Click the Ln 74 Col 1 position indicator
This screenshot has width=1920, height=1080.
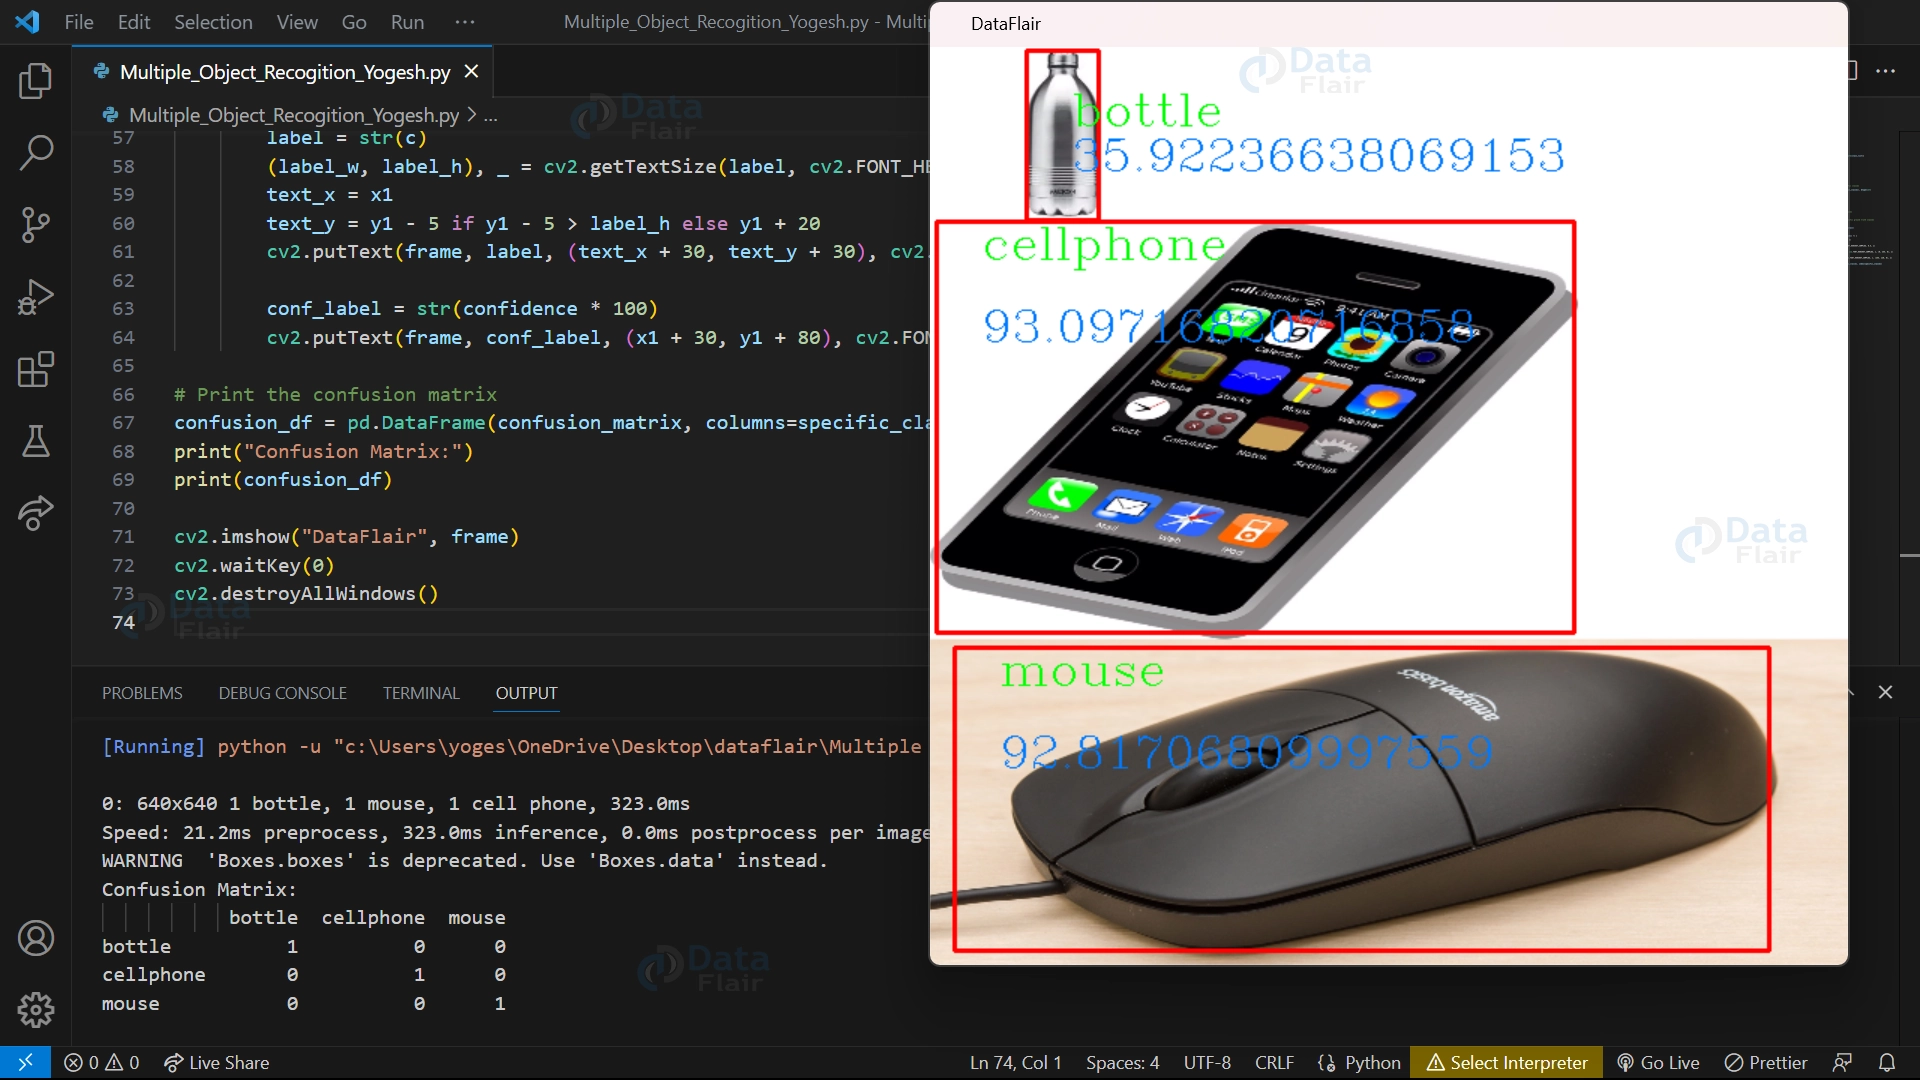tap(1013, 1062)
